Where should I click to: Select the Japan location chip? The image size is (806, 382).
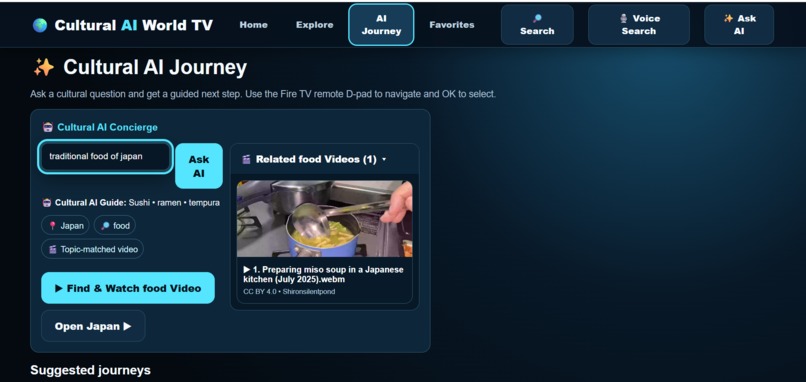(x=65, y=225)
